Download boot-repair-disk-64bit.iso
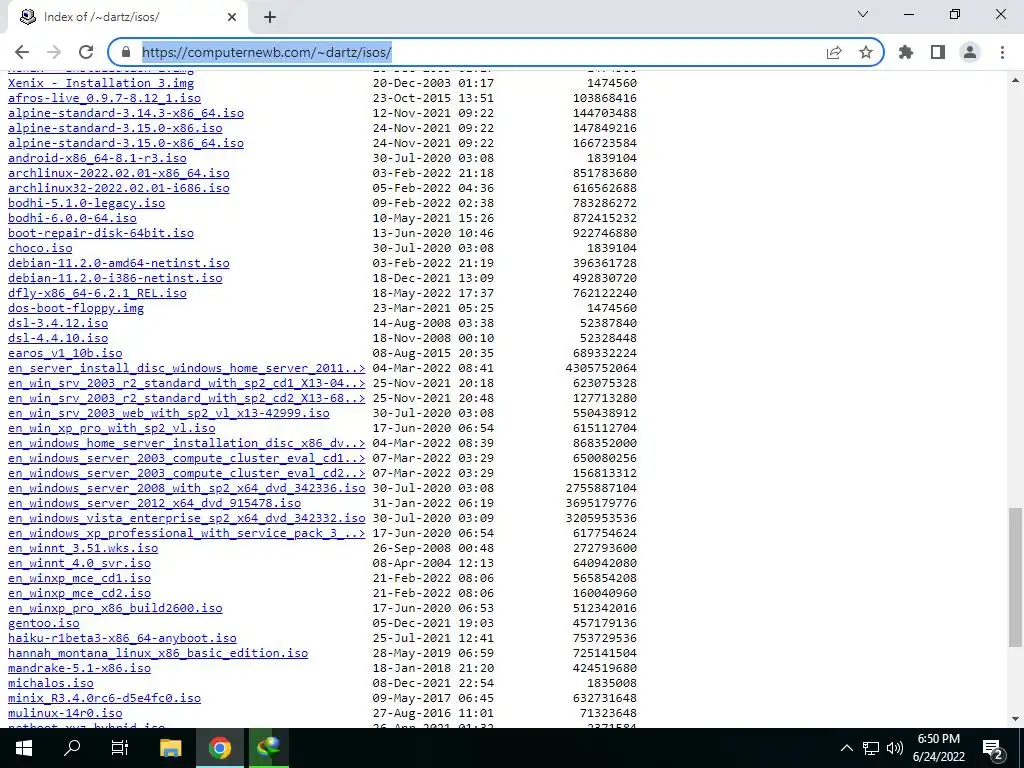Viewport: 1024px width, 768px height. point(101,233)
